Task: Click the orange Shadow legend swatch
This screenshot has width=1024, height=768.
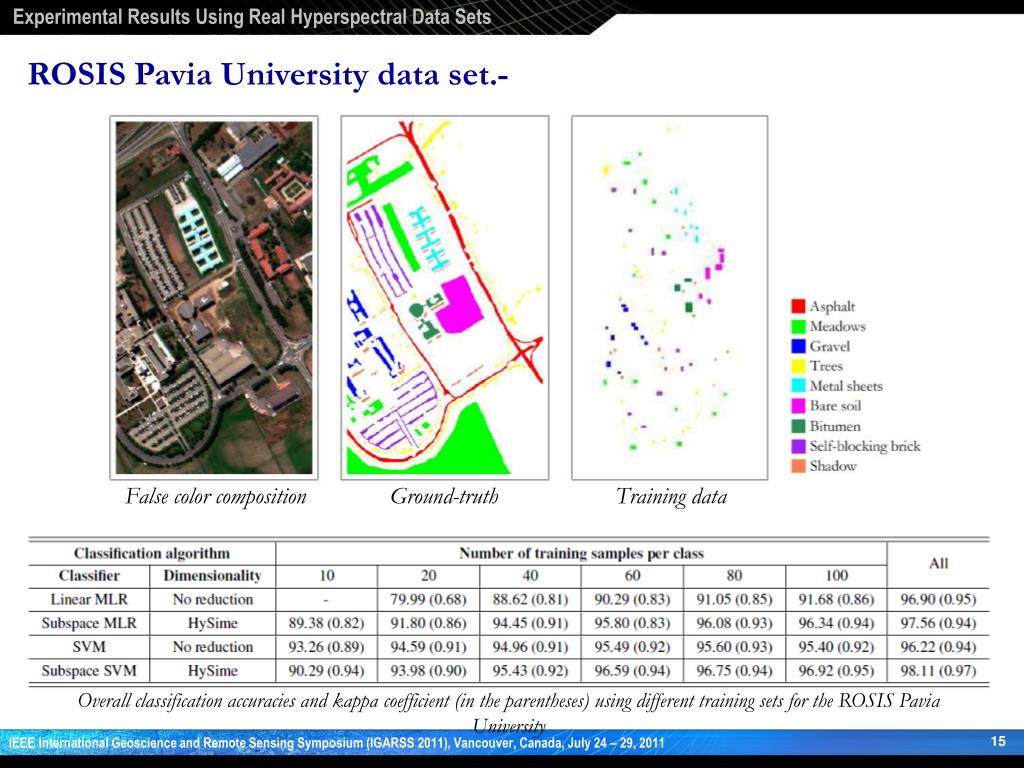Action: tap(798, 466)
